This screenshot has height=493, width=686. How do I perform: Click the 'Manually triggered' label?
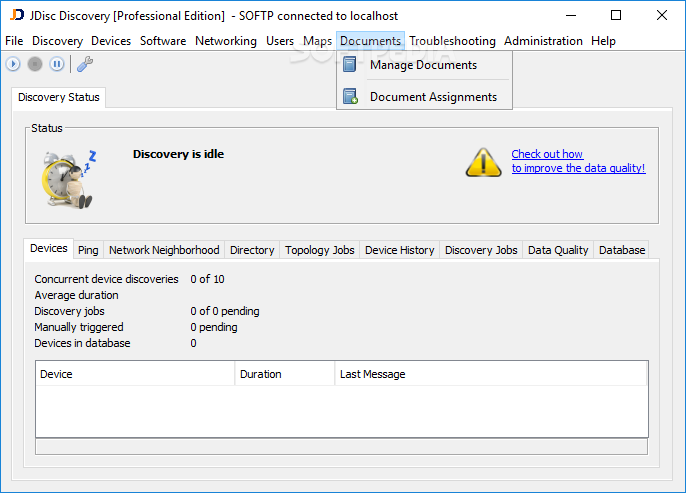coord(79,327)
